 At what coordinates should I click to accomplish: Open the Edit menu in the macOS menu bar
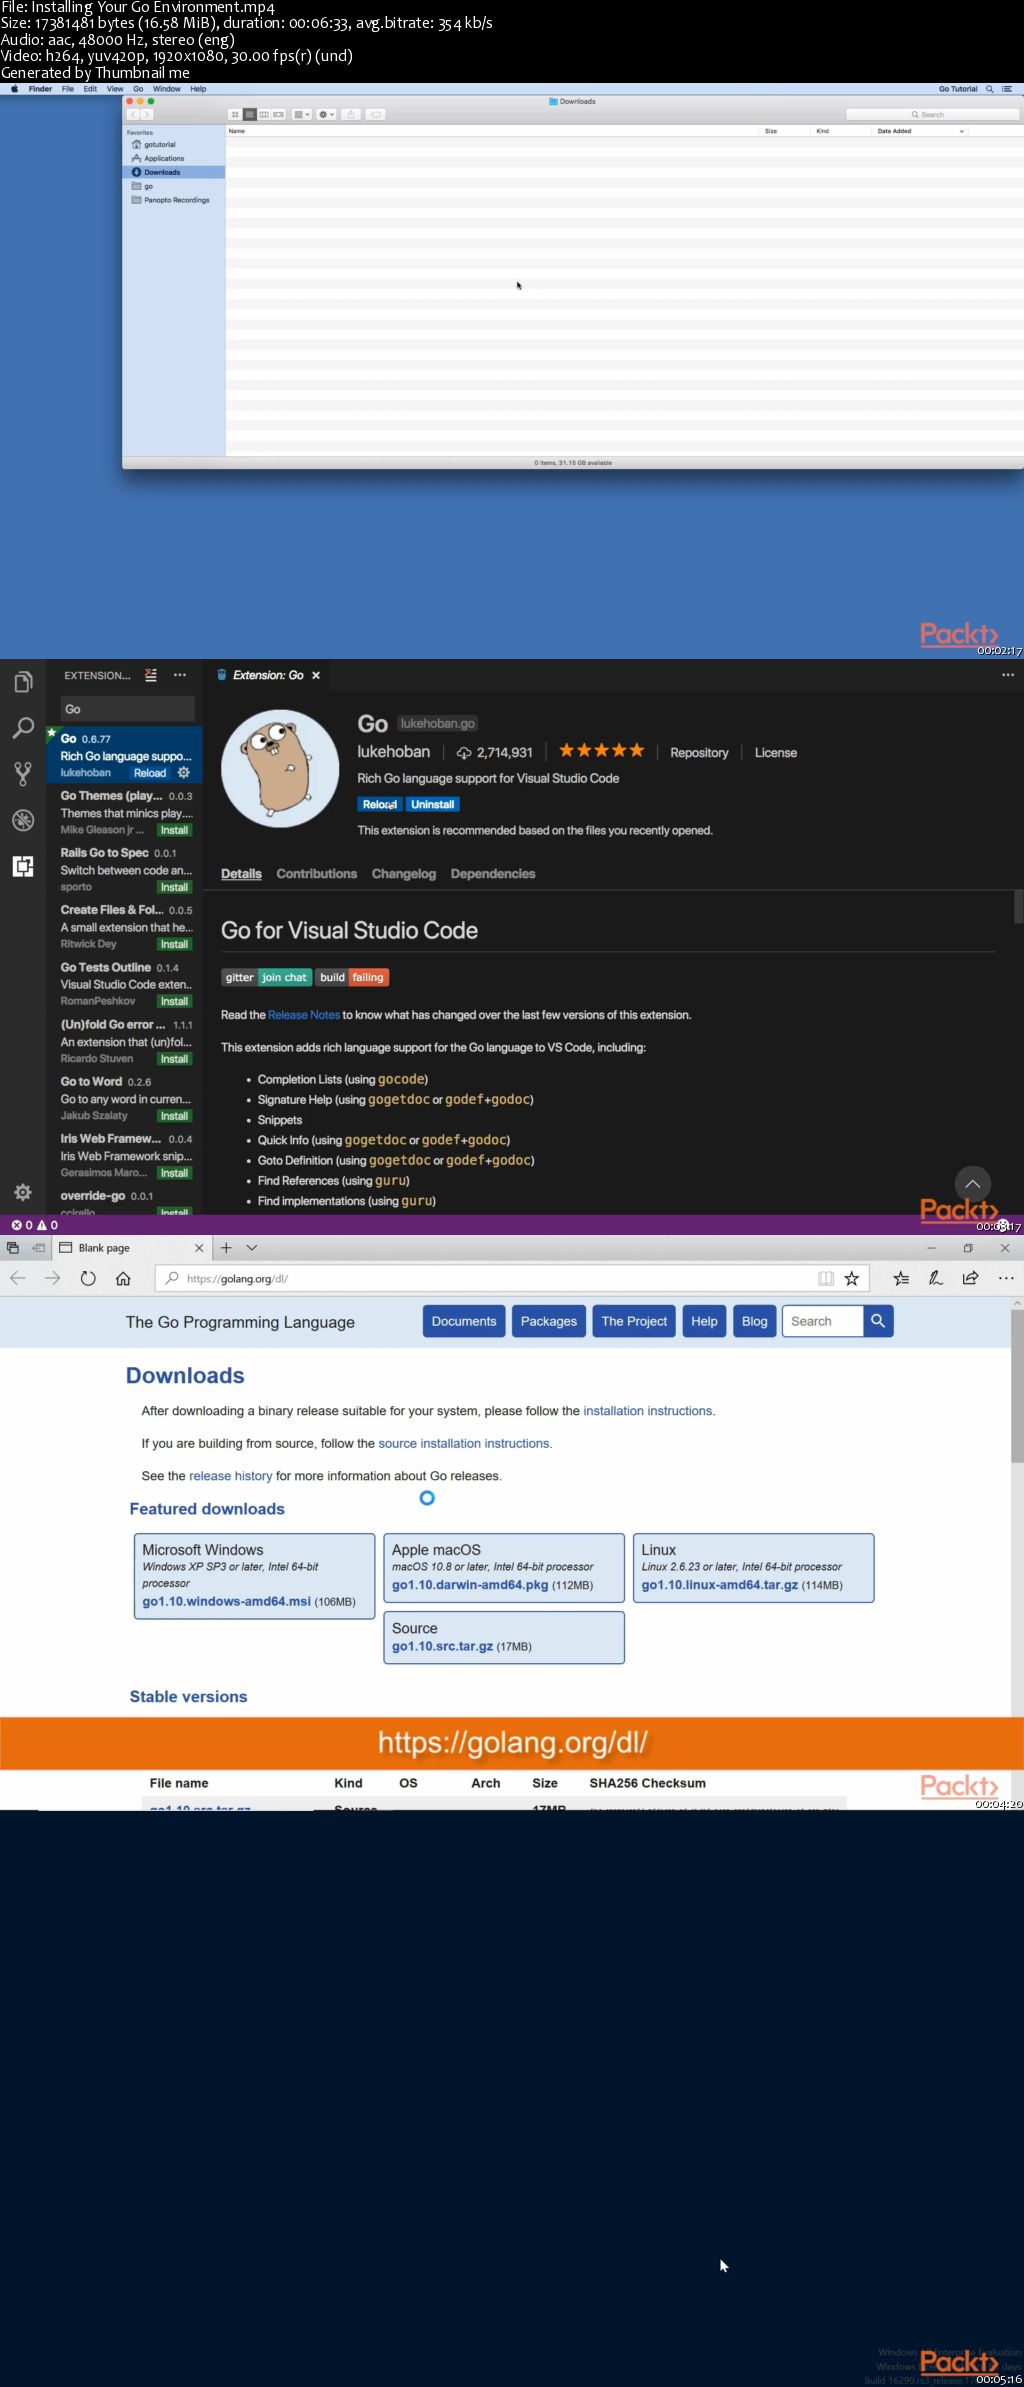pyautogui.click(x=90, y=89)
